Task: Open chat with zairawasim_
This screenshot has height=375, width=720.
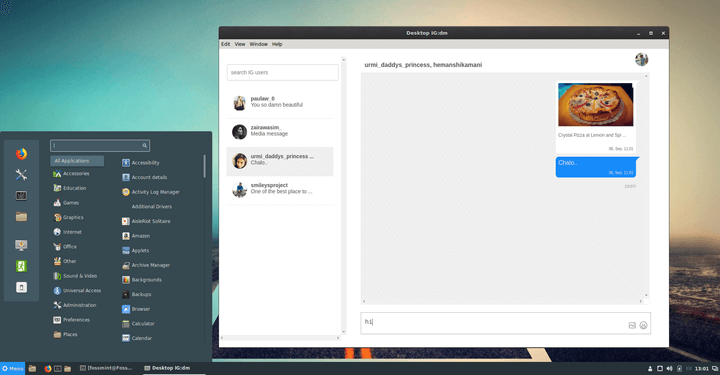Action: click(x=280, y=132)
